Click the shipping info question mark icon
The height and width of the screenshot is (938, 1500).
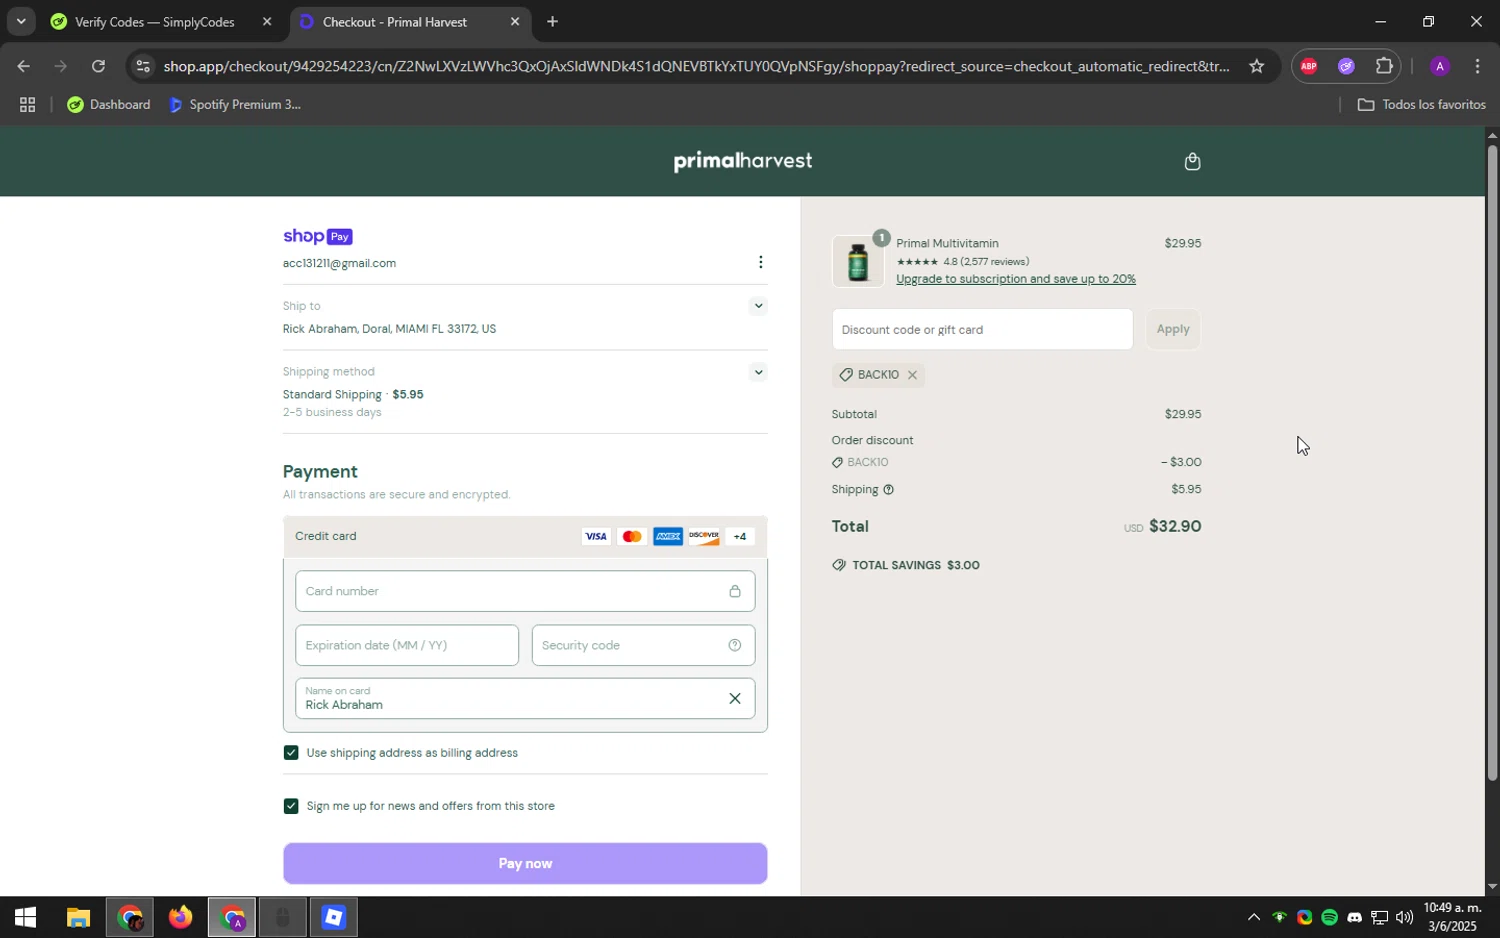888,490
